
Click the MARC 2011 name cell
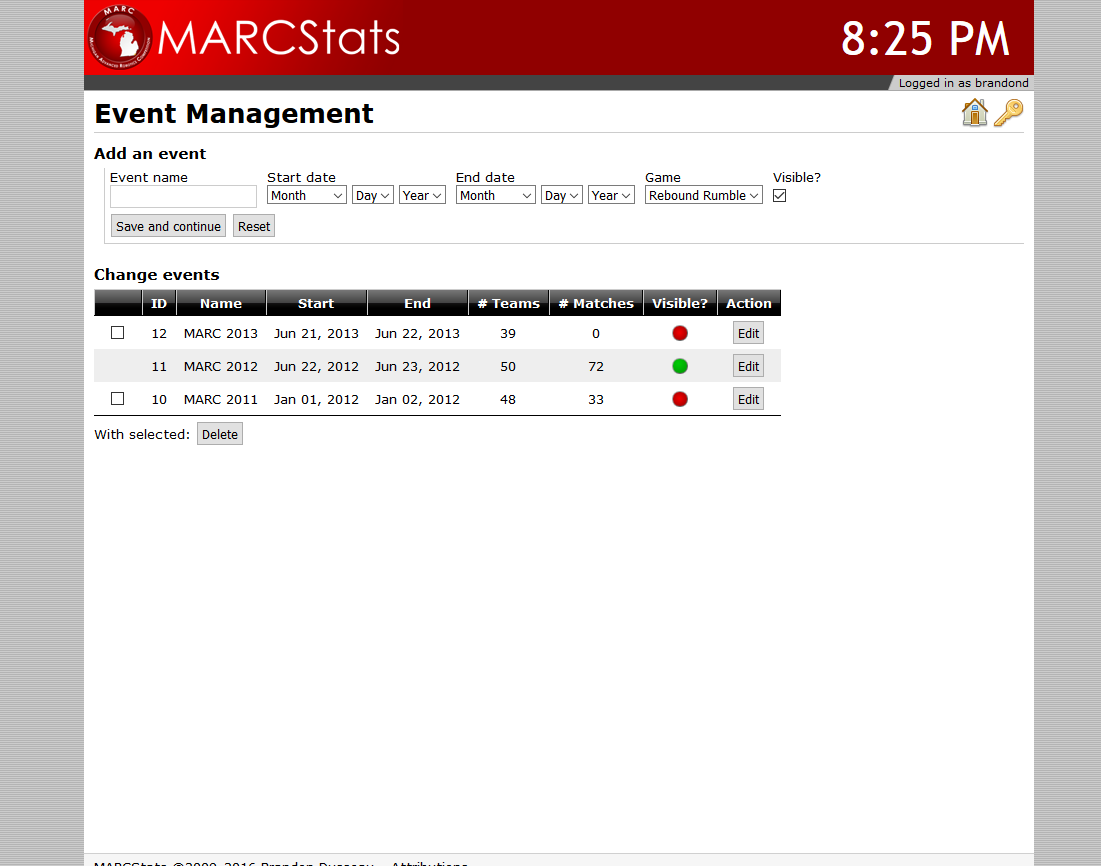pyautogui.click(x=220, y=400)
